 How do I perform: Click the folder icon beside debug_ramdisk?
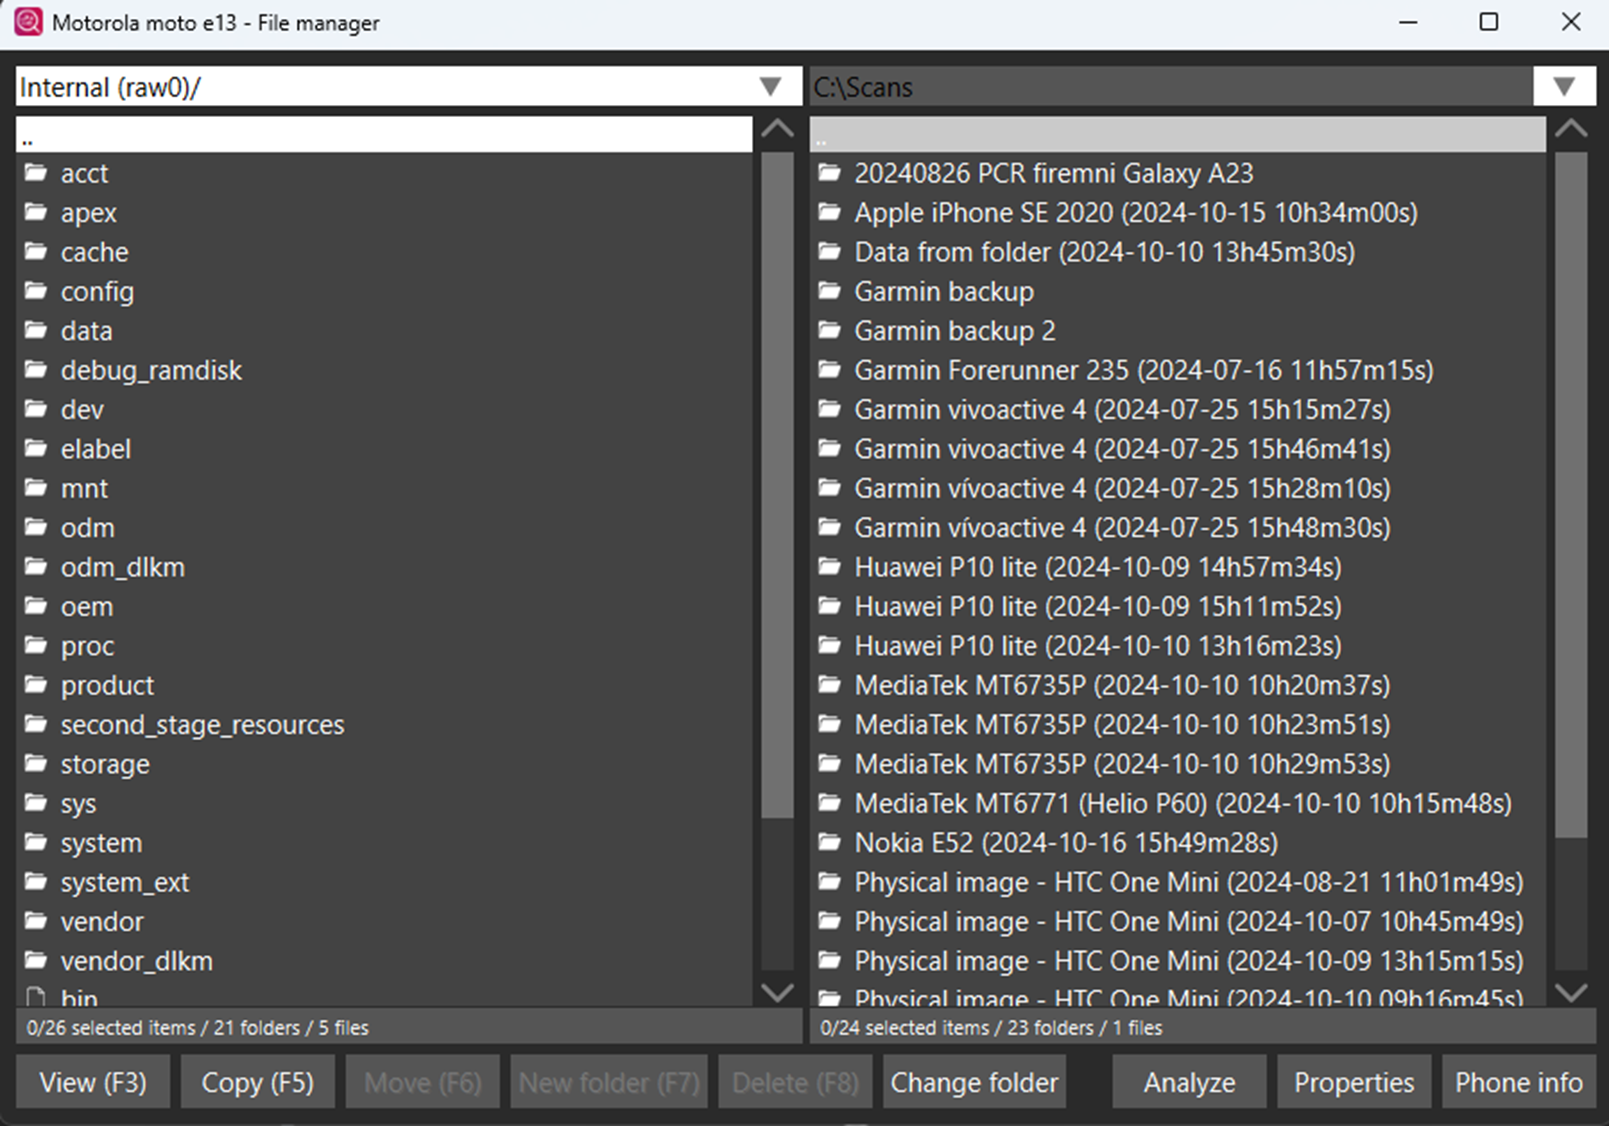pyautogui.click(x=36, y=370)
